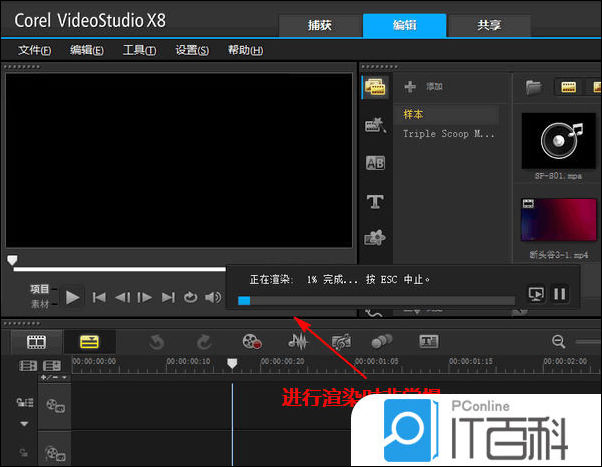Viewport: 602px width, 467px height.
Task: Click the 添加 add folder button
Action: click(424, 87)
